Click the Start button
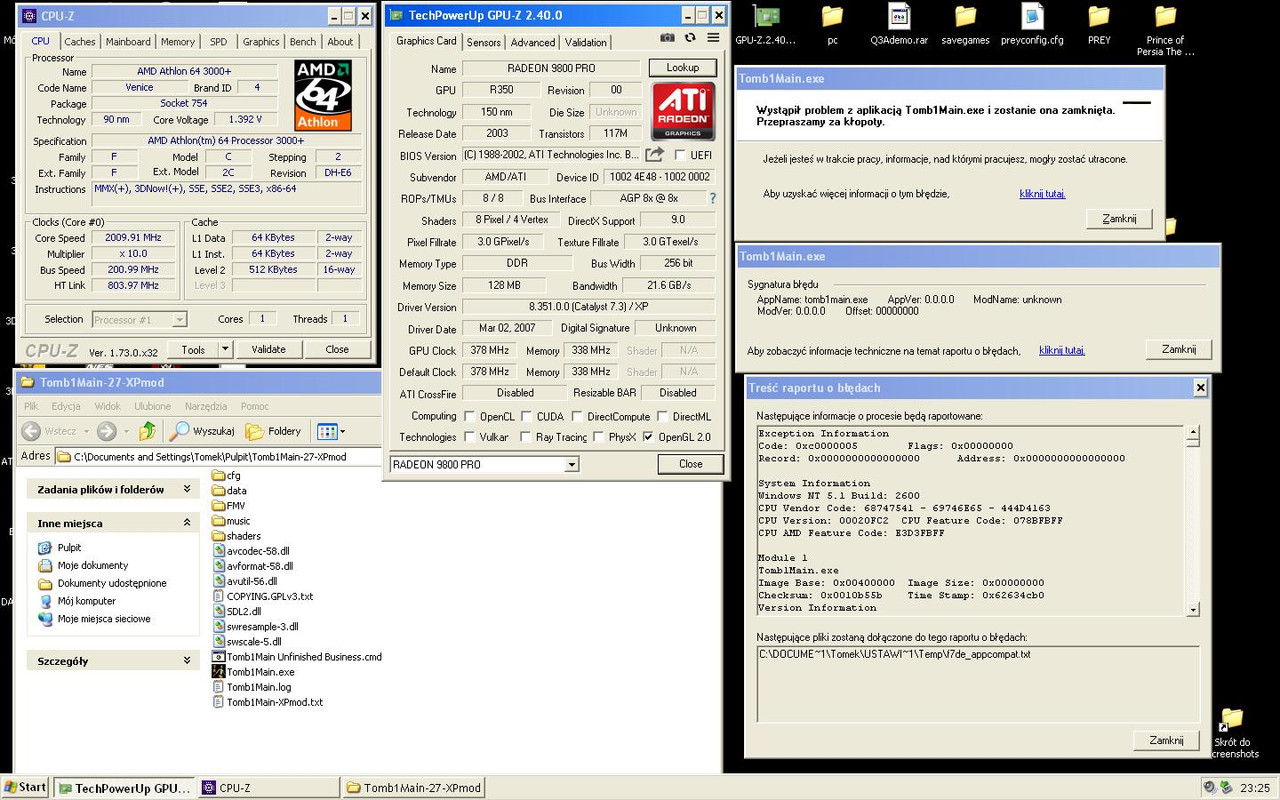The image size is (1280, 800). click(x=24, y=787)
